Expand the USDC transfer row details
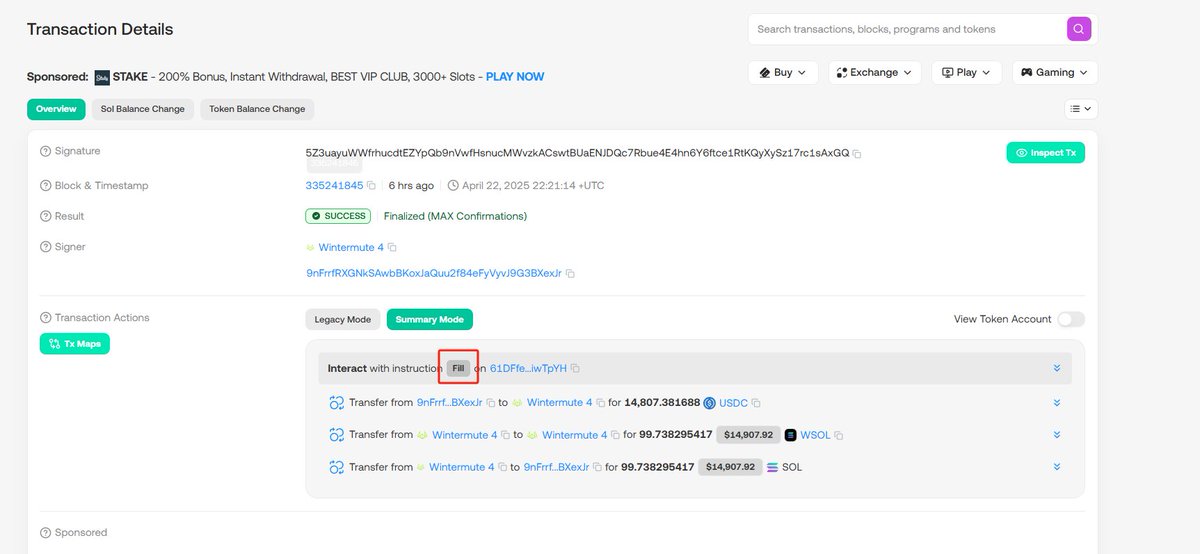Image resolution: width=1200 pixels, height=554 pixels. [x=1057, y=403]
